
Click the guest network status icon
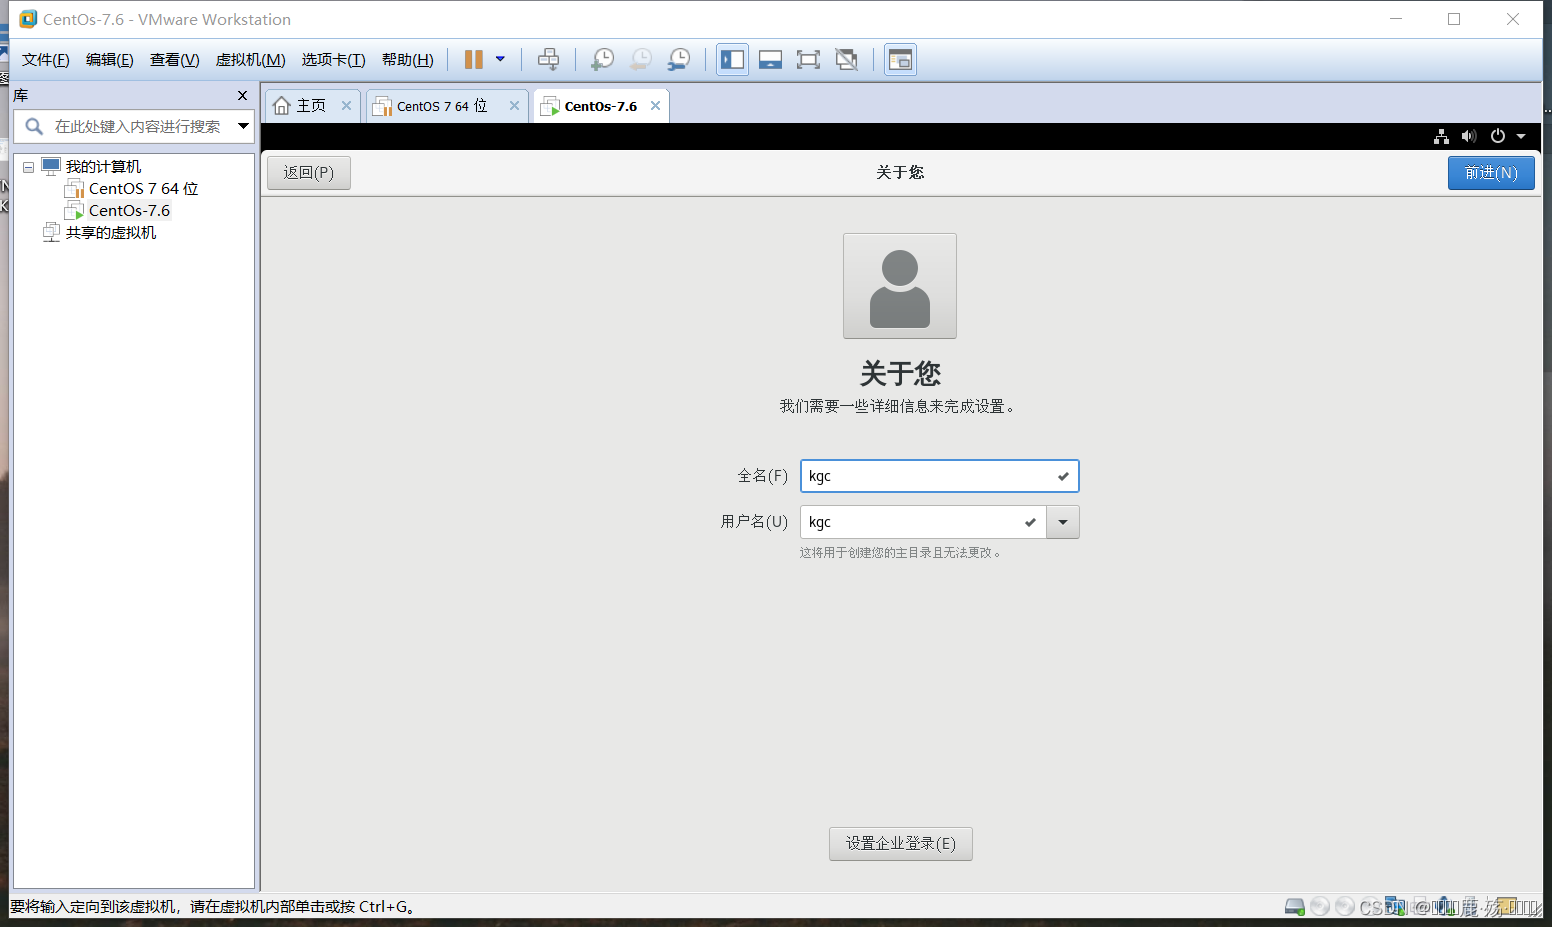(1441, 137)
